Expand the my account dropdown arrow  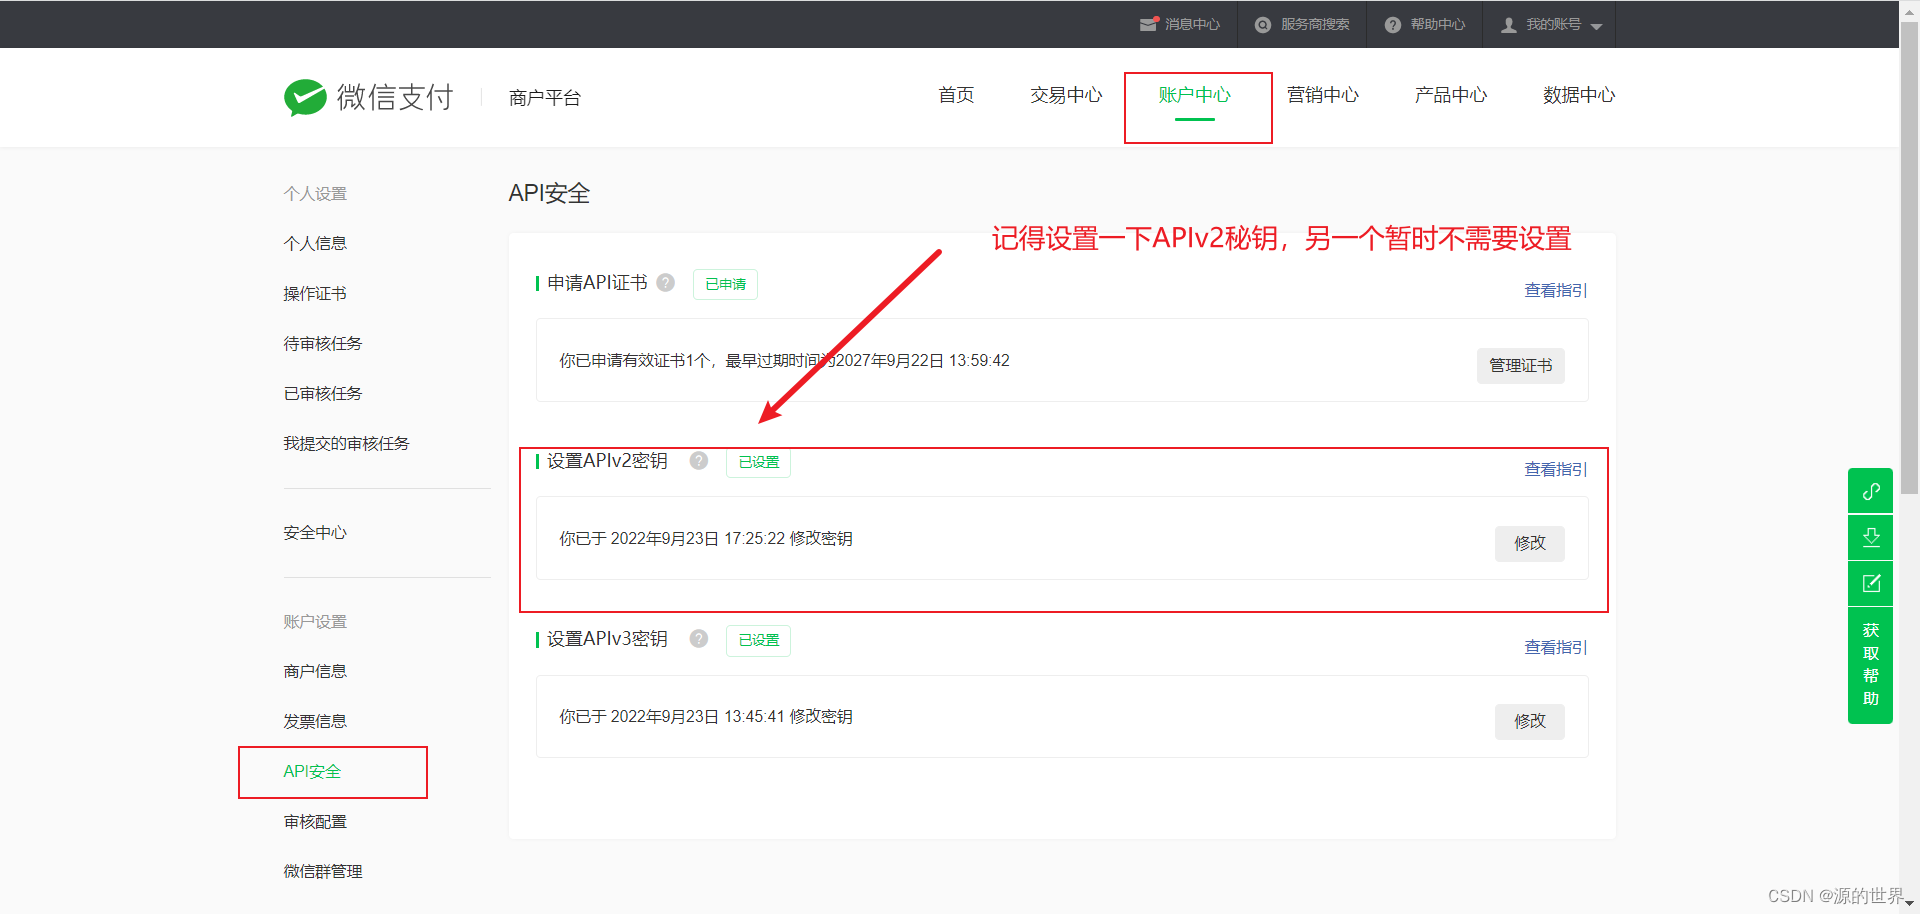coord(1596,27)
